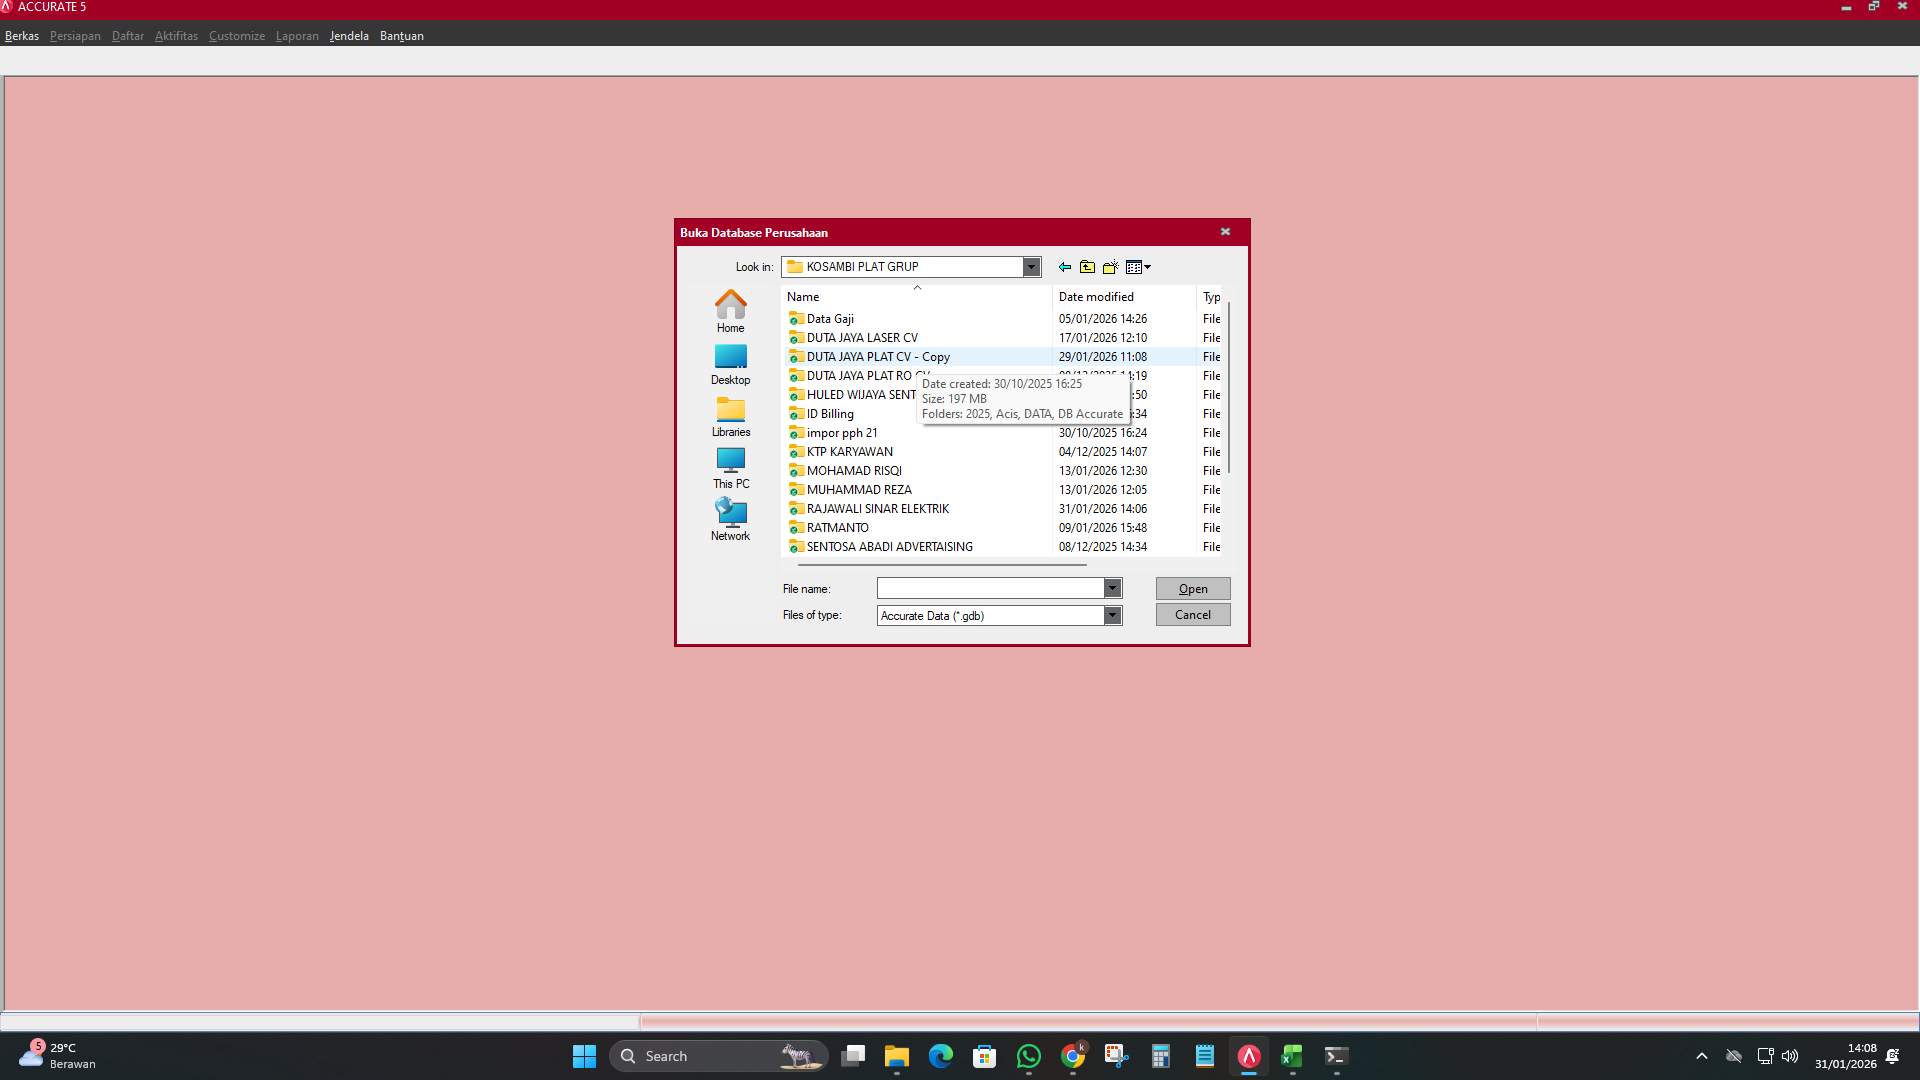The image size is (1920, 1080).
Task: Click the Open button
Action: tap(1192, 588)
